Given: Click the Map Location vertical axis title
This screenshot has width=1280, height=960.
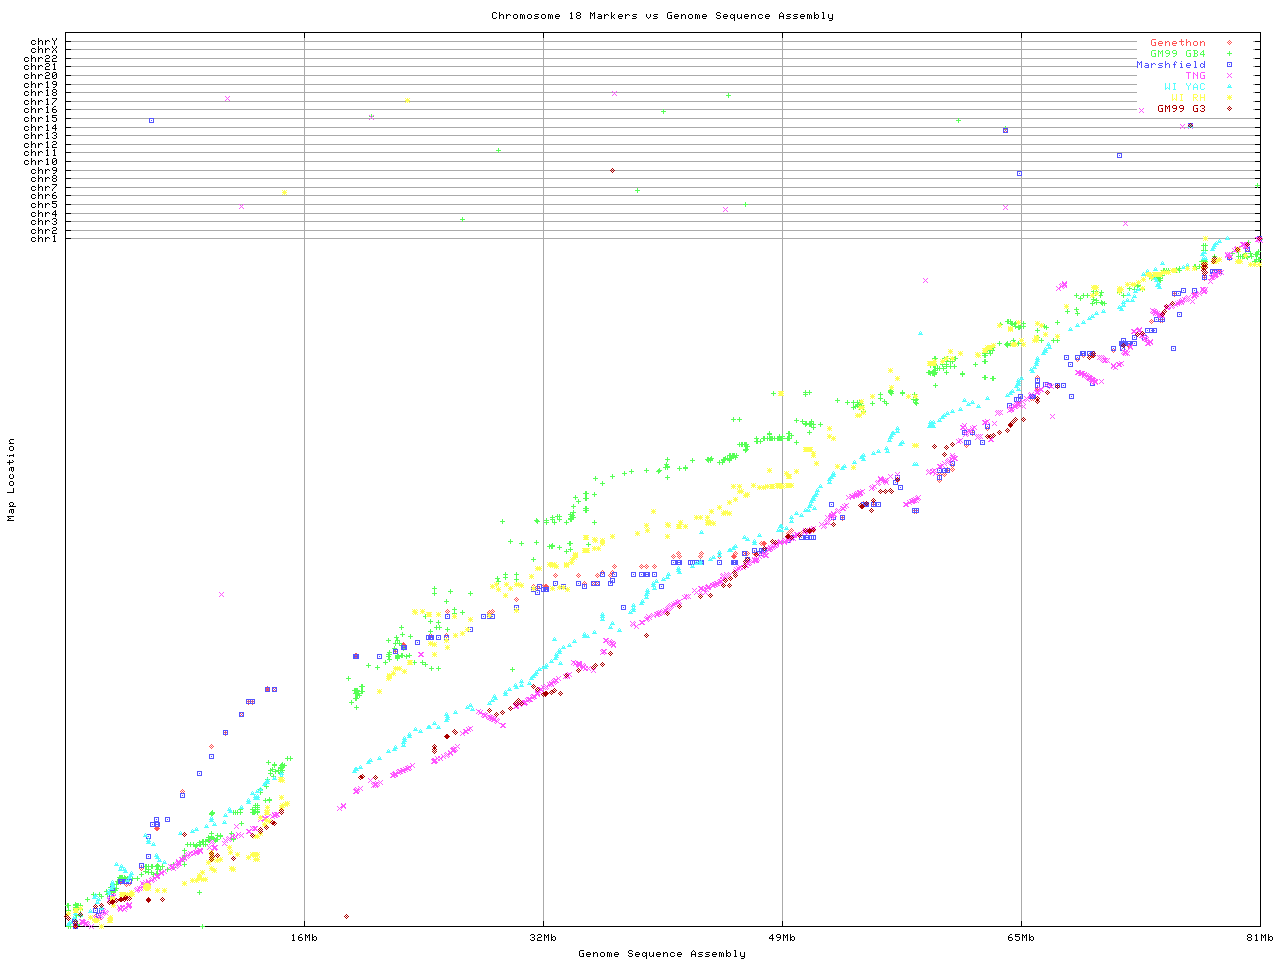Looking at the screenshot, I should click(12, 480).
